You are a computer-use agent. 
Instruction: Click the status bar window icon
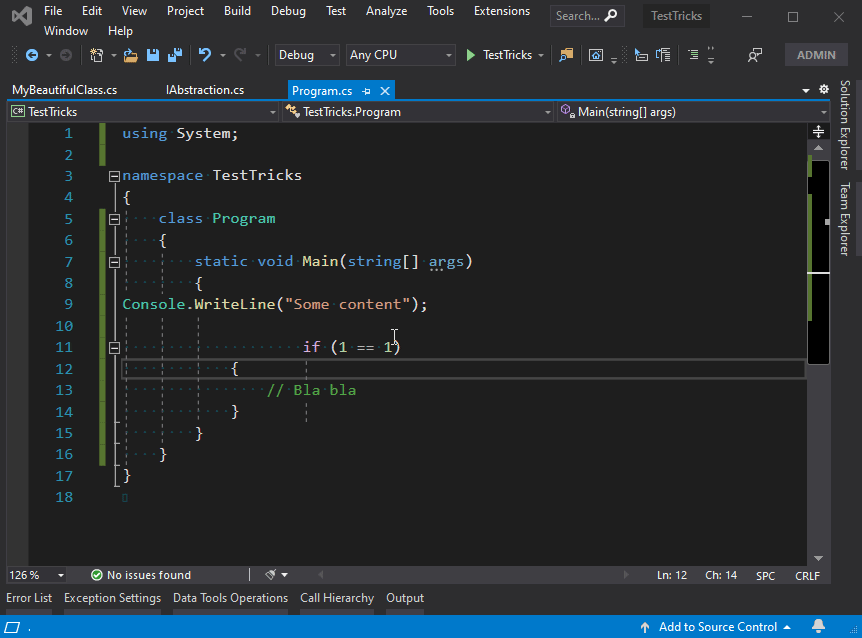click(x=12, y=627)
